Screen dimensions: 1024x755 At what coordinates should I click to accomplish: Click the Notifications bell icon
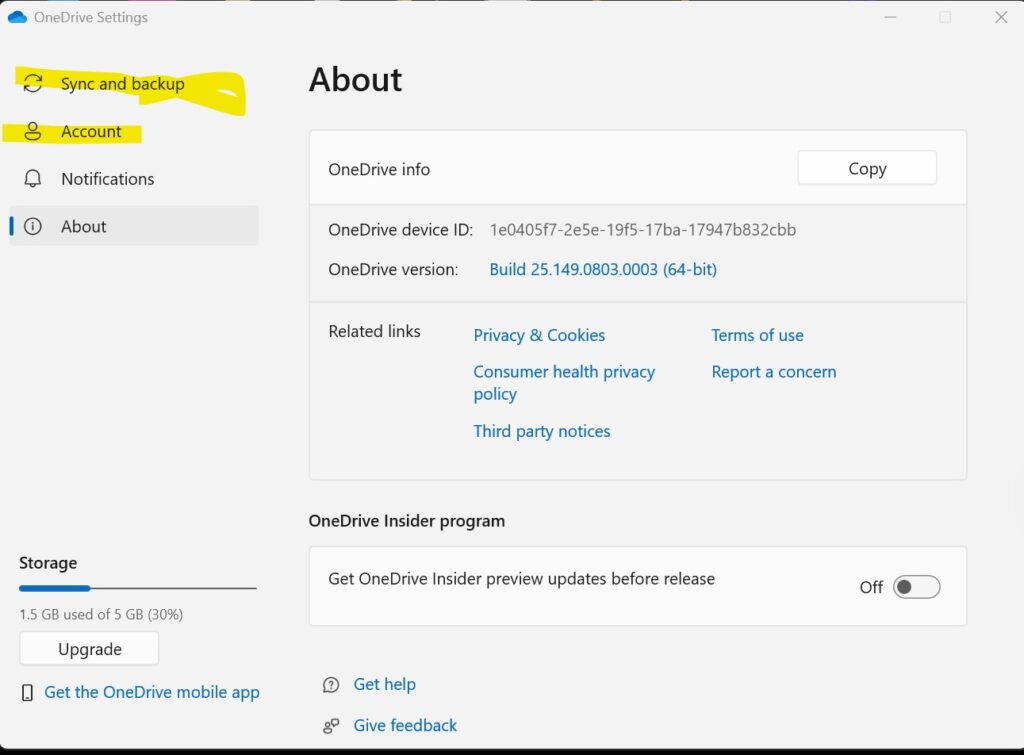click(33, 178)
